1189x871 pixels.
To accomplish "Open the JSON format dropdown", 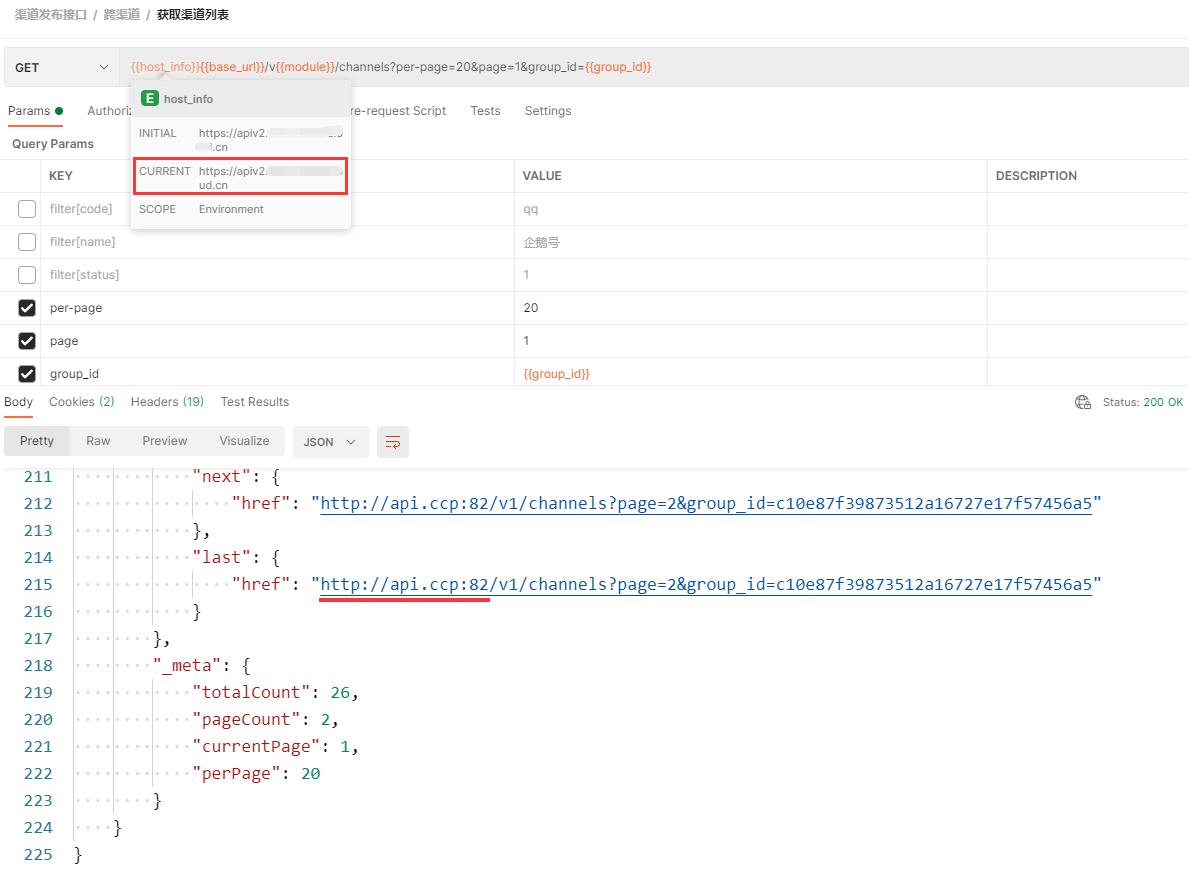I will (x=329, y=442).
